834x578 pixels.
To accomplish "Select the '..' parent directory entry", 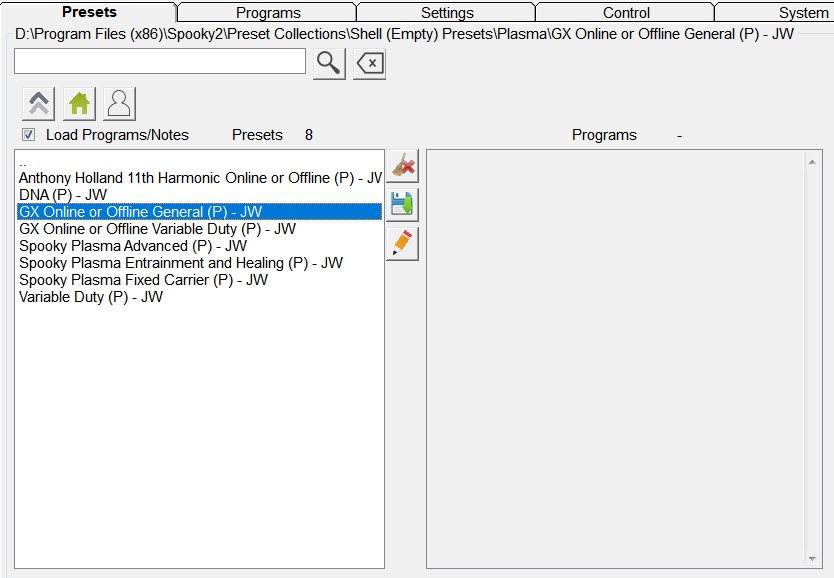I will (x=24, y=162).
